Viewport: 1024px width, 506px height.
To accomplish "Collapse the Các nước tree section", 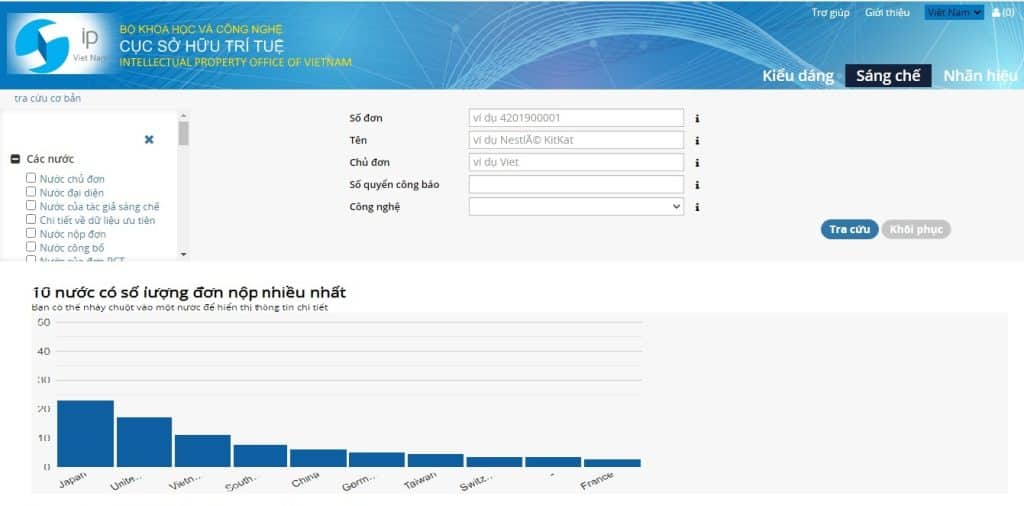I will pyautogui.click(x=16, y=159).
